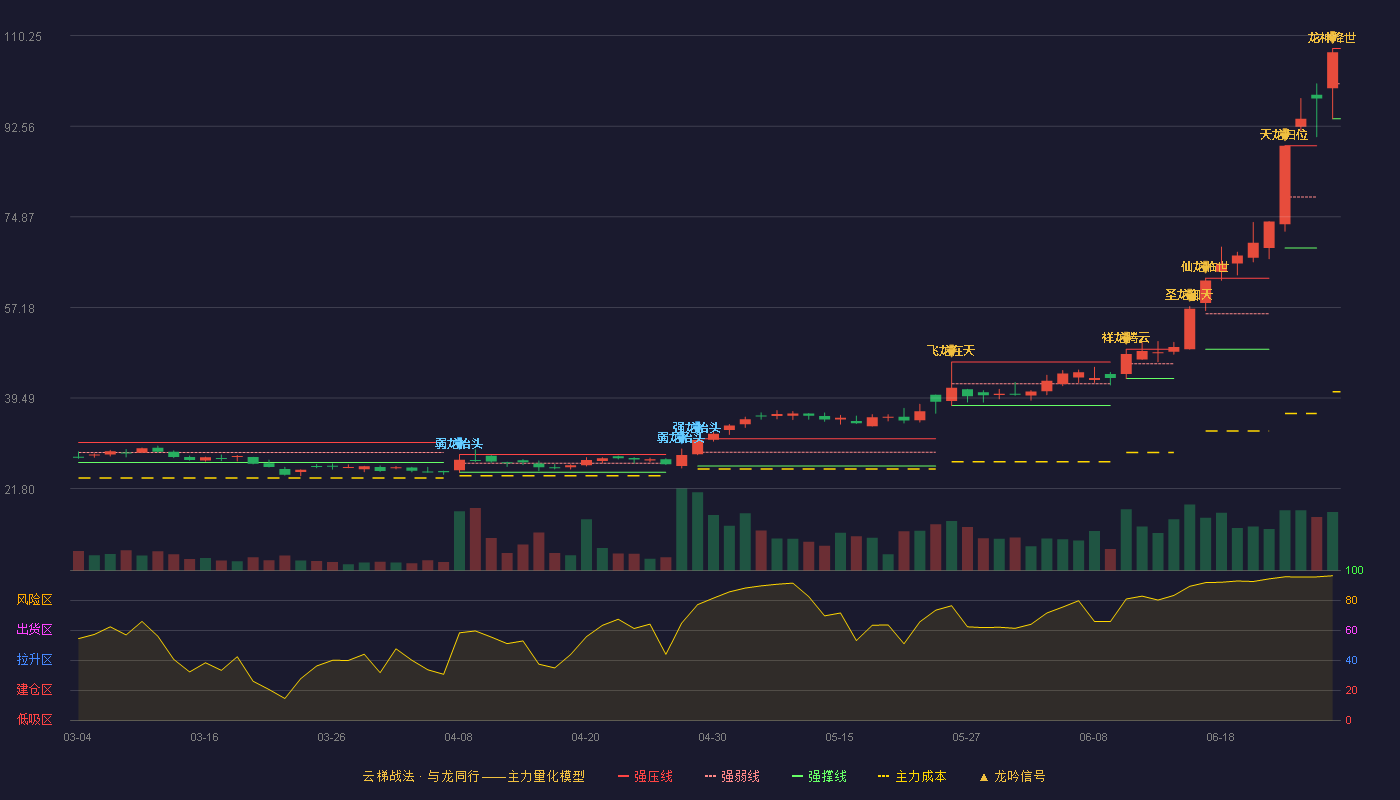Click the 仙龙临世 signal marker
1400x800 pixels.
(x=1205, y=267)
